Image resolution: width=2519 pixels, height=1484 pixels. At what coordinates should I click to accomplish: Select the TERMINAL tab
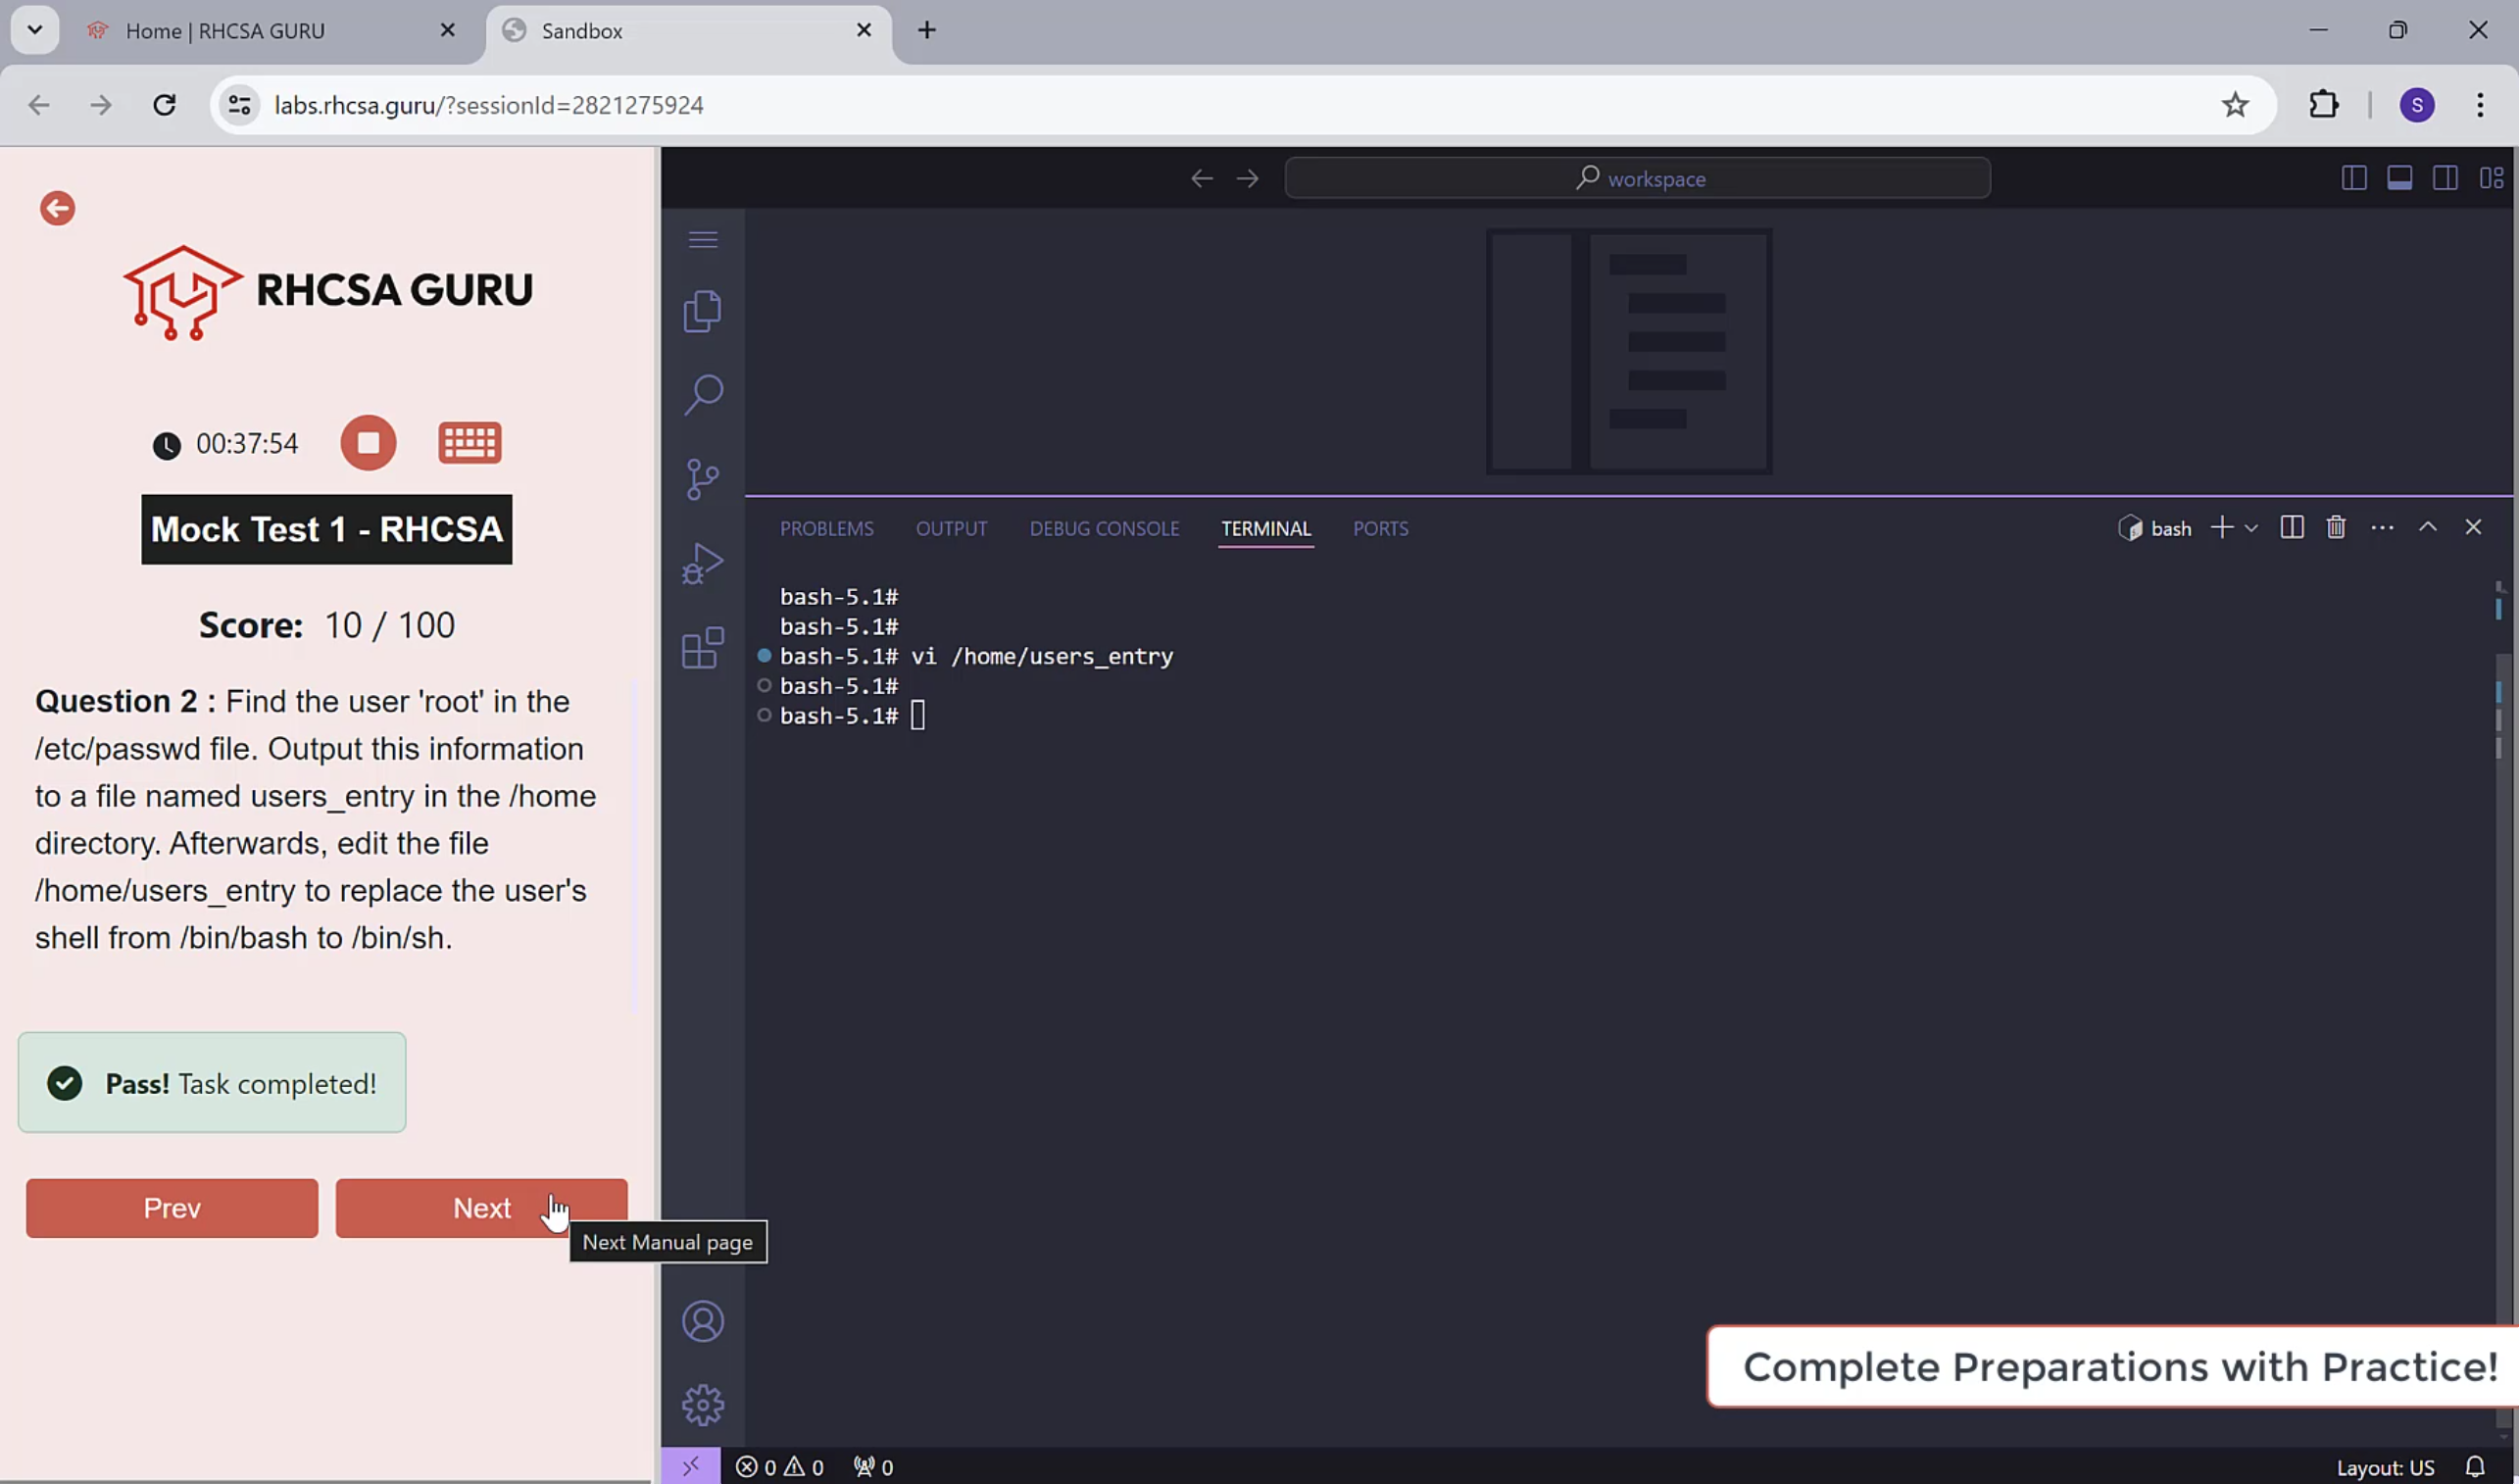click(x=1265, y=528)
